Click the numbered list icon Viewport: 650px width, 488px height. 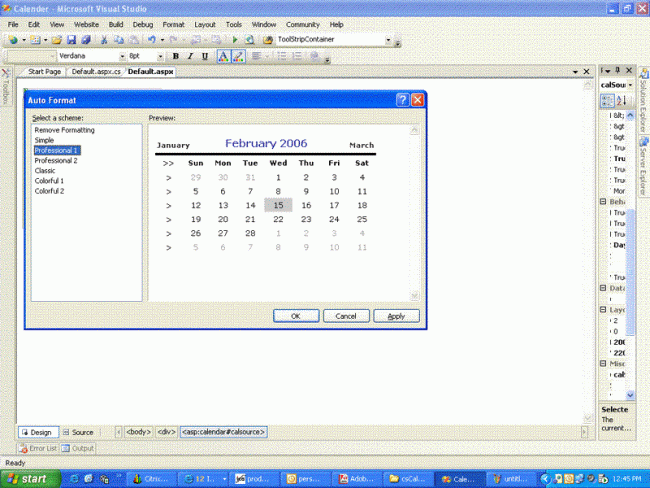pos(297,56)
